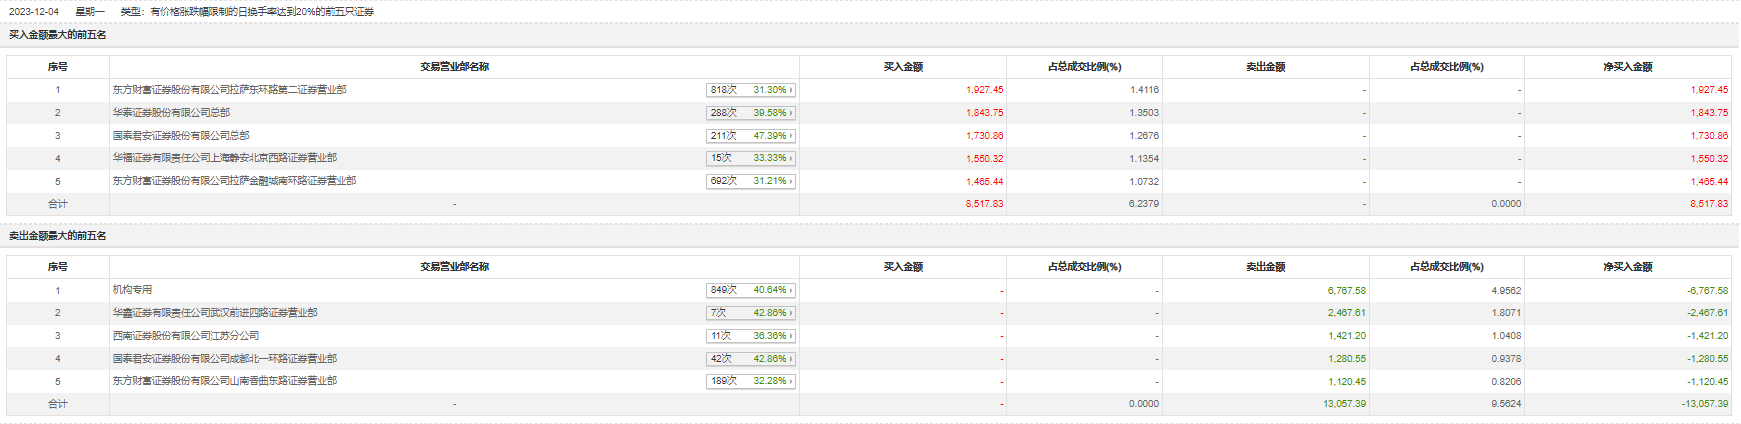This screenshot has height=424, width=1741.
Task: Expand the 15次 33.33% stats box
Action: click(751, 158)
